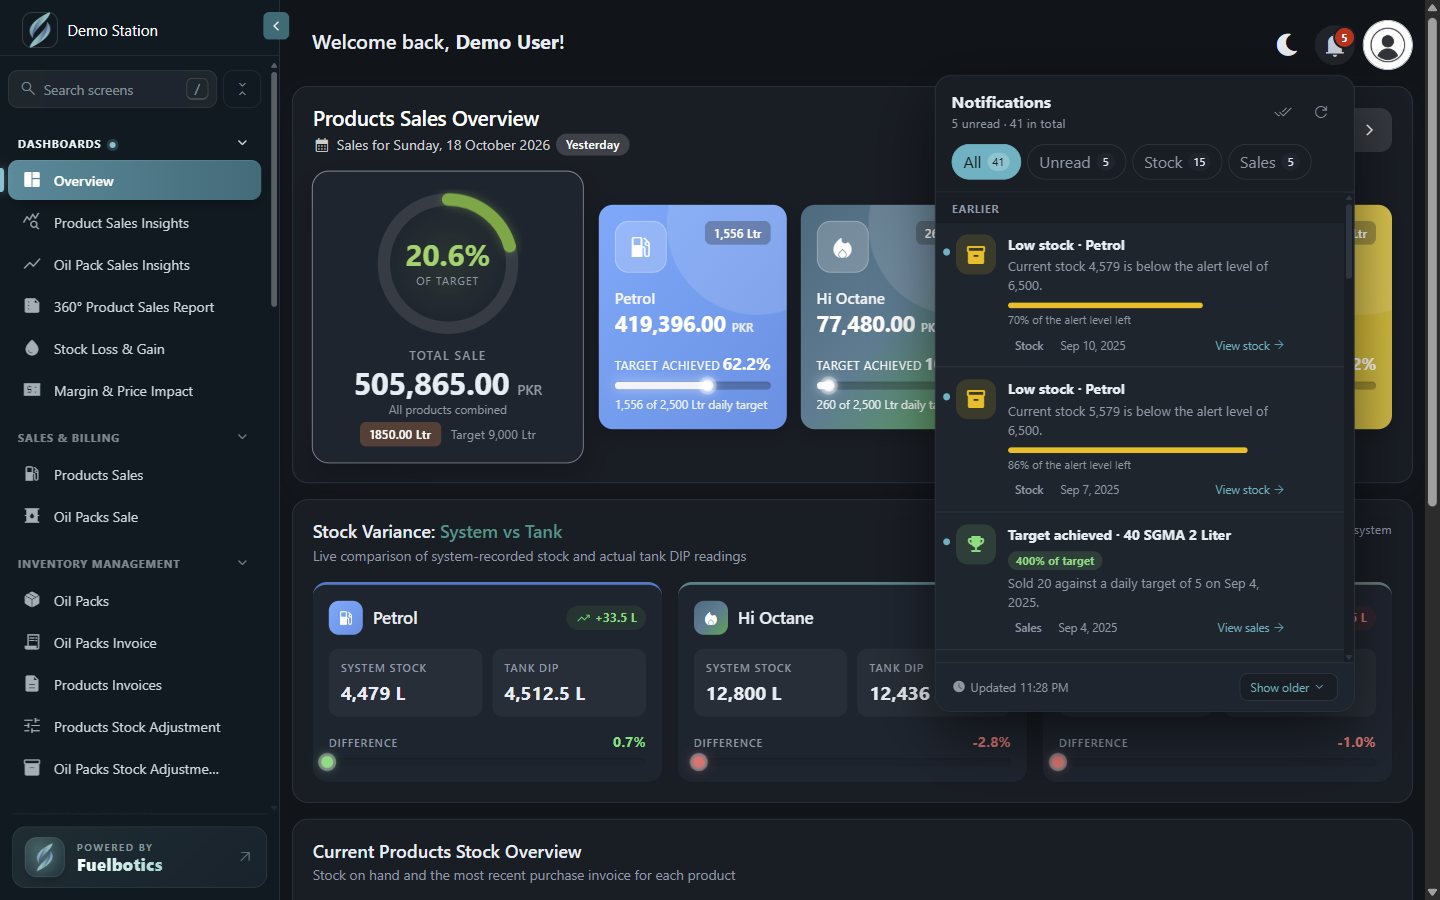This screenshot has height=900, width=1440.
Task: Click the Oil Packs box icon
Action: pos(32,600)
